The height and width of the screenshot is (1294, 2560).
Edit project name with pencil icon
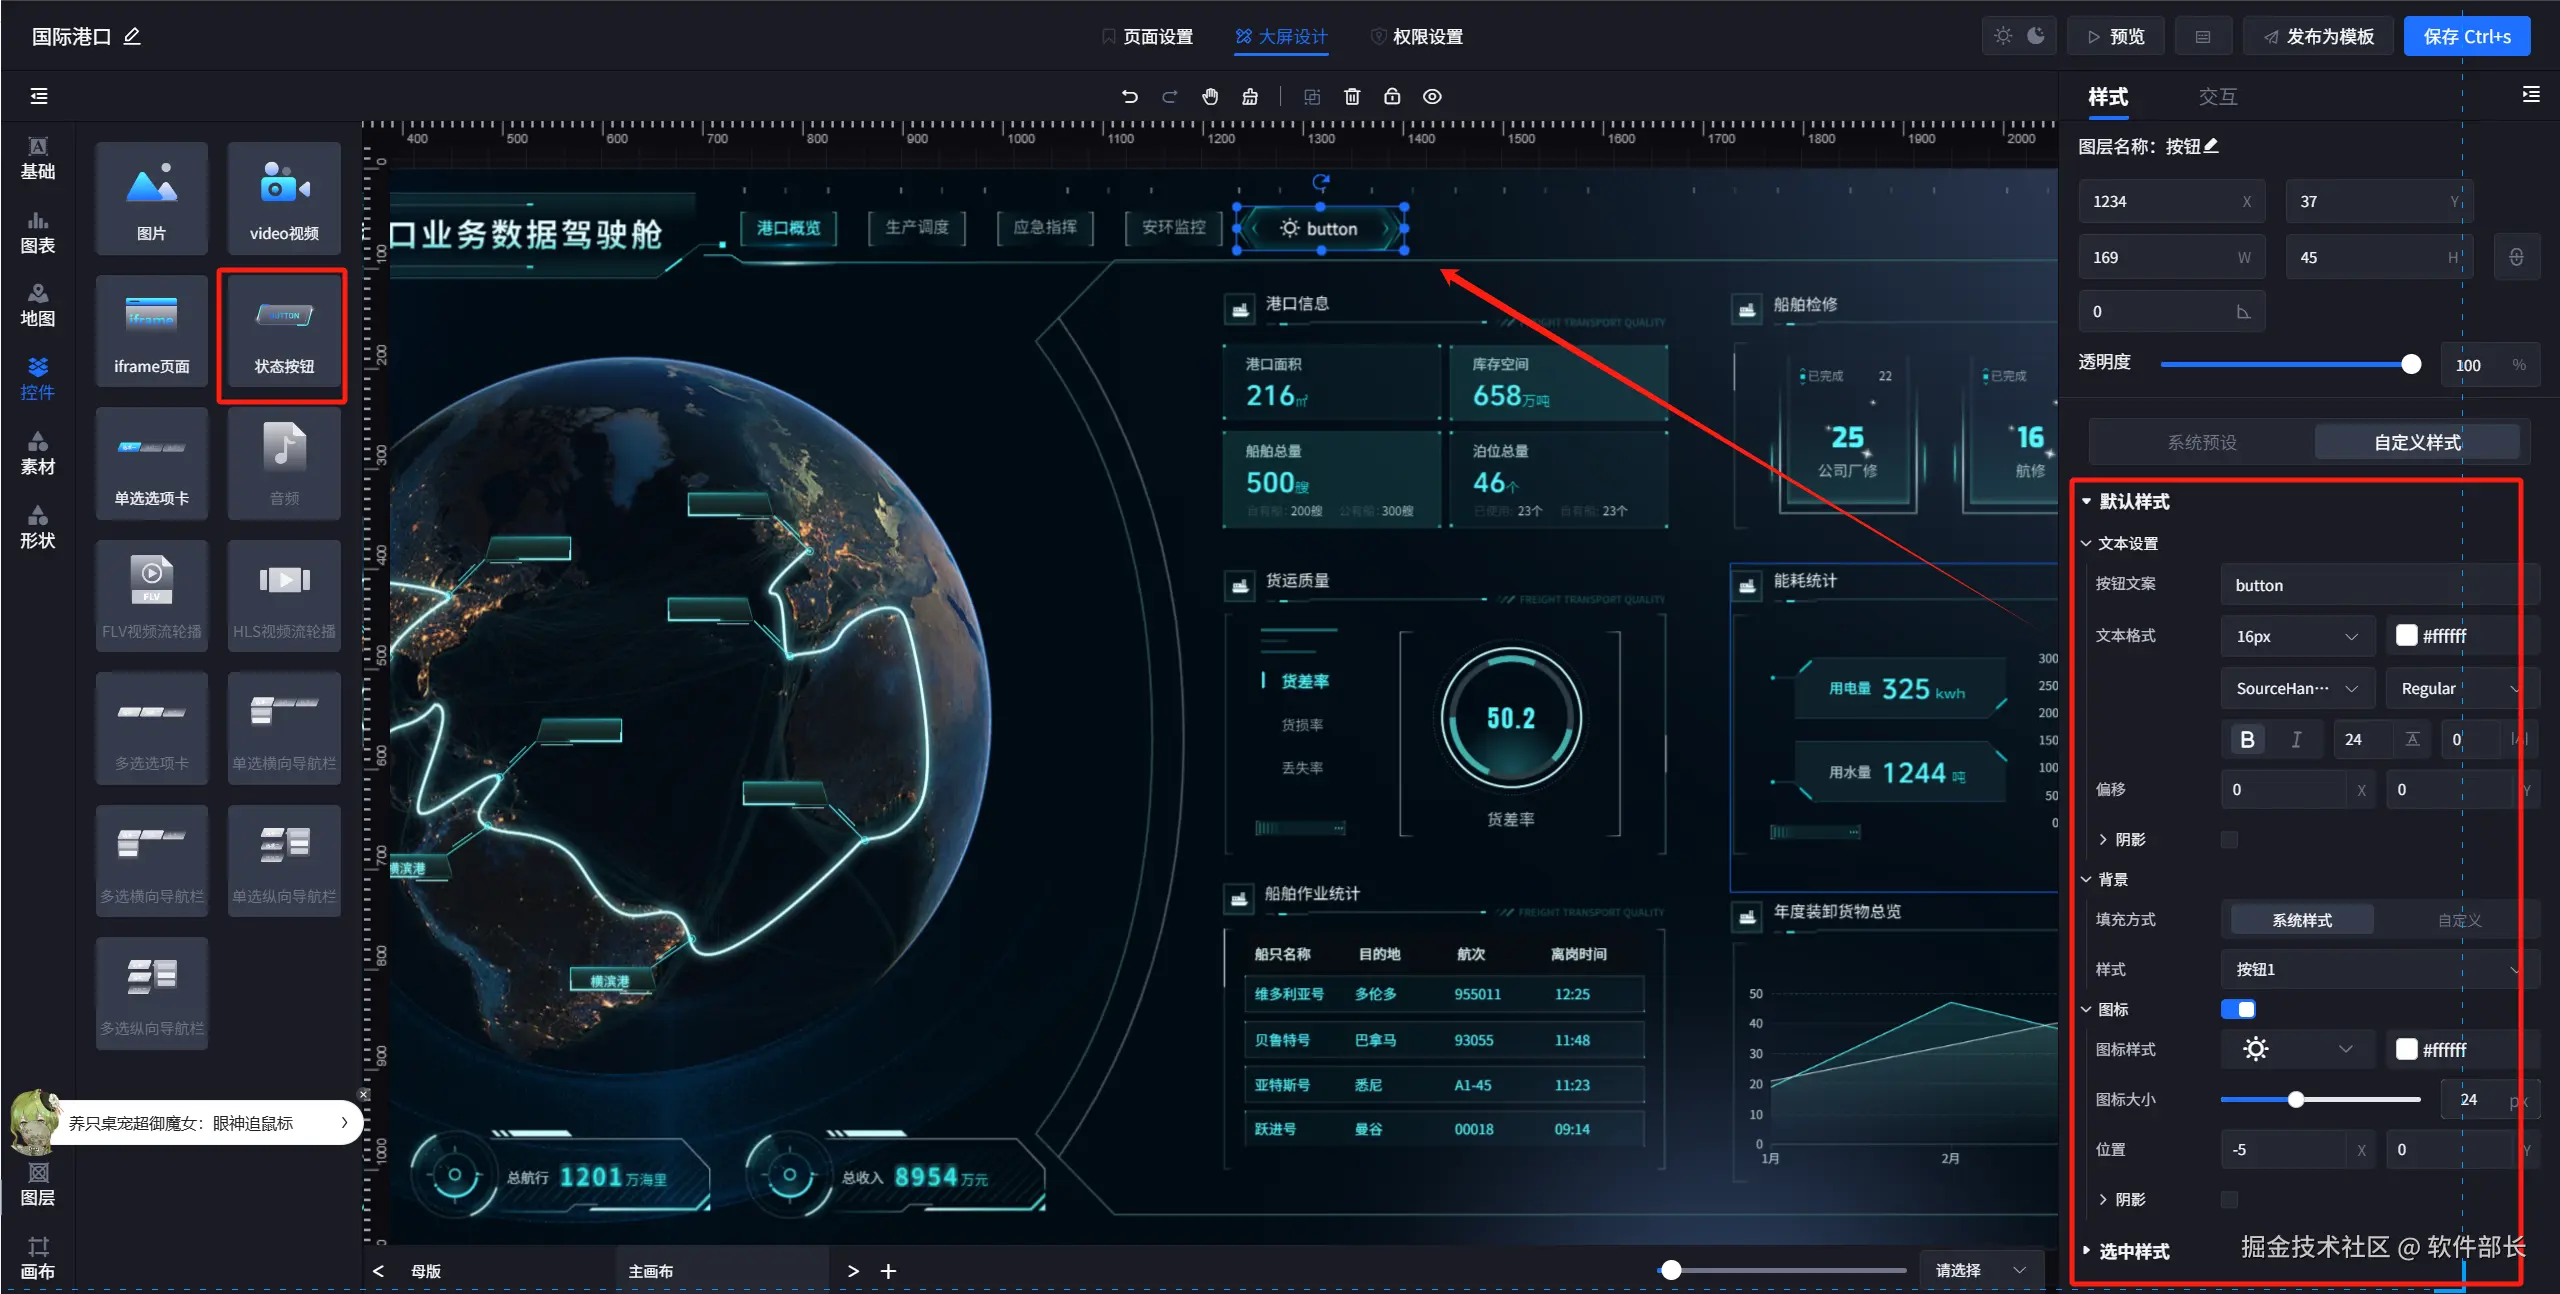pos(132,37)
